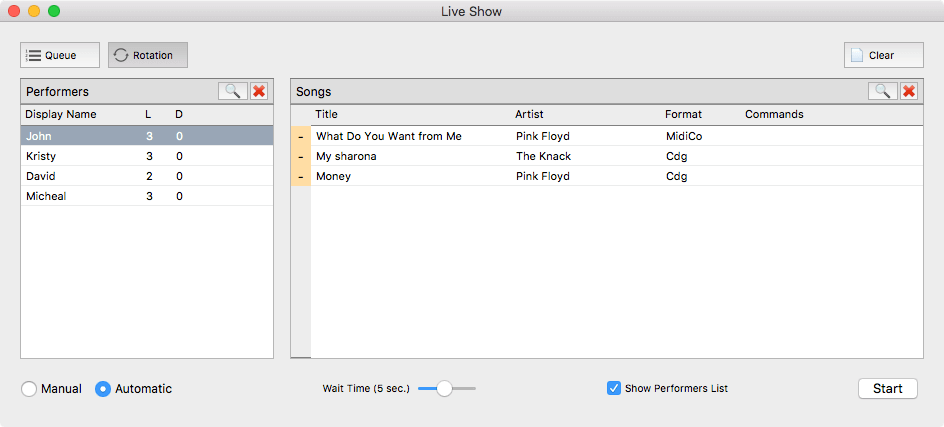The height and width of the screenshot is (427, 944).
Task: Click the minus icon beside Money
Action: [x=301, y=176]
